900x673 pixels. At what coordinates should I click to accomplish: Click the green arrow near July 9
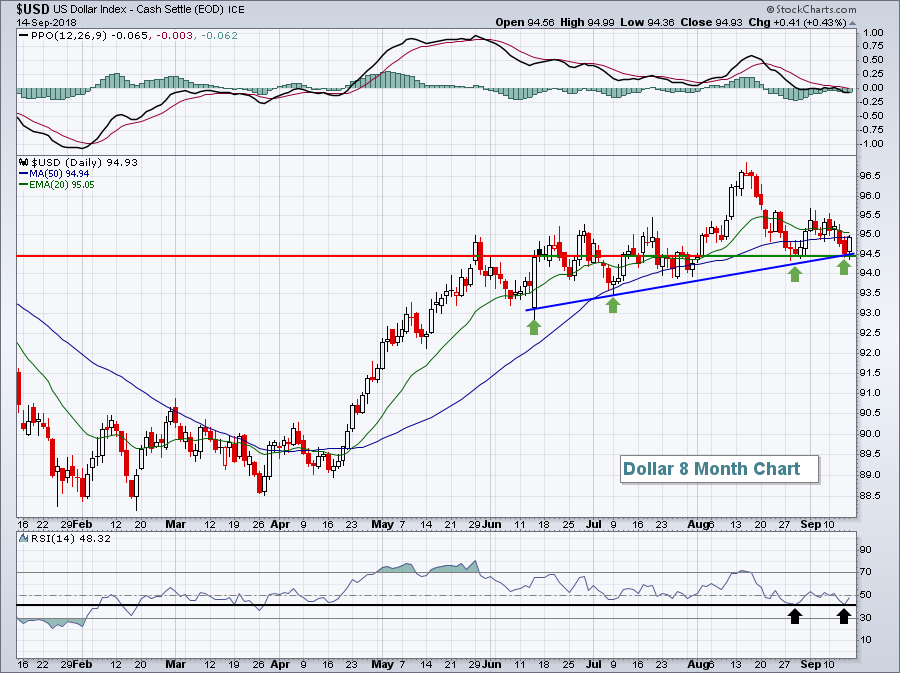click(612, 305)
